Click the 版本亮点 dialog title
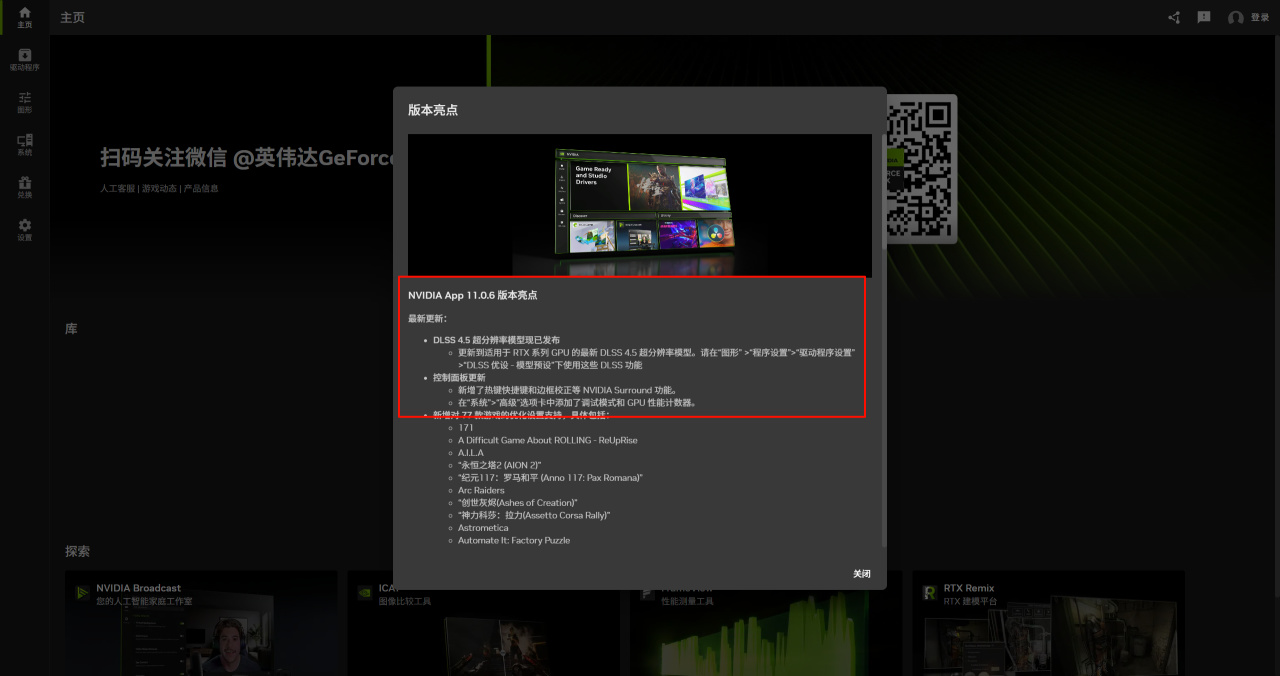Image resolution: width=1280 pixels, height=676 pixels. tap(433, 110)
